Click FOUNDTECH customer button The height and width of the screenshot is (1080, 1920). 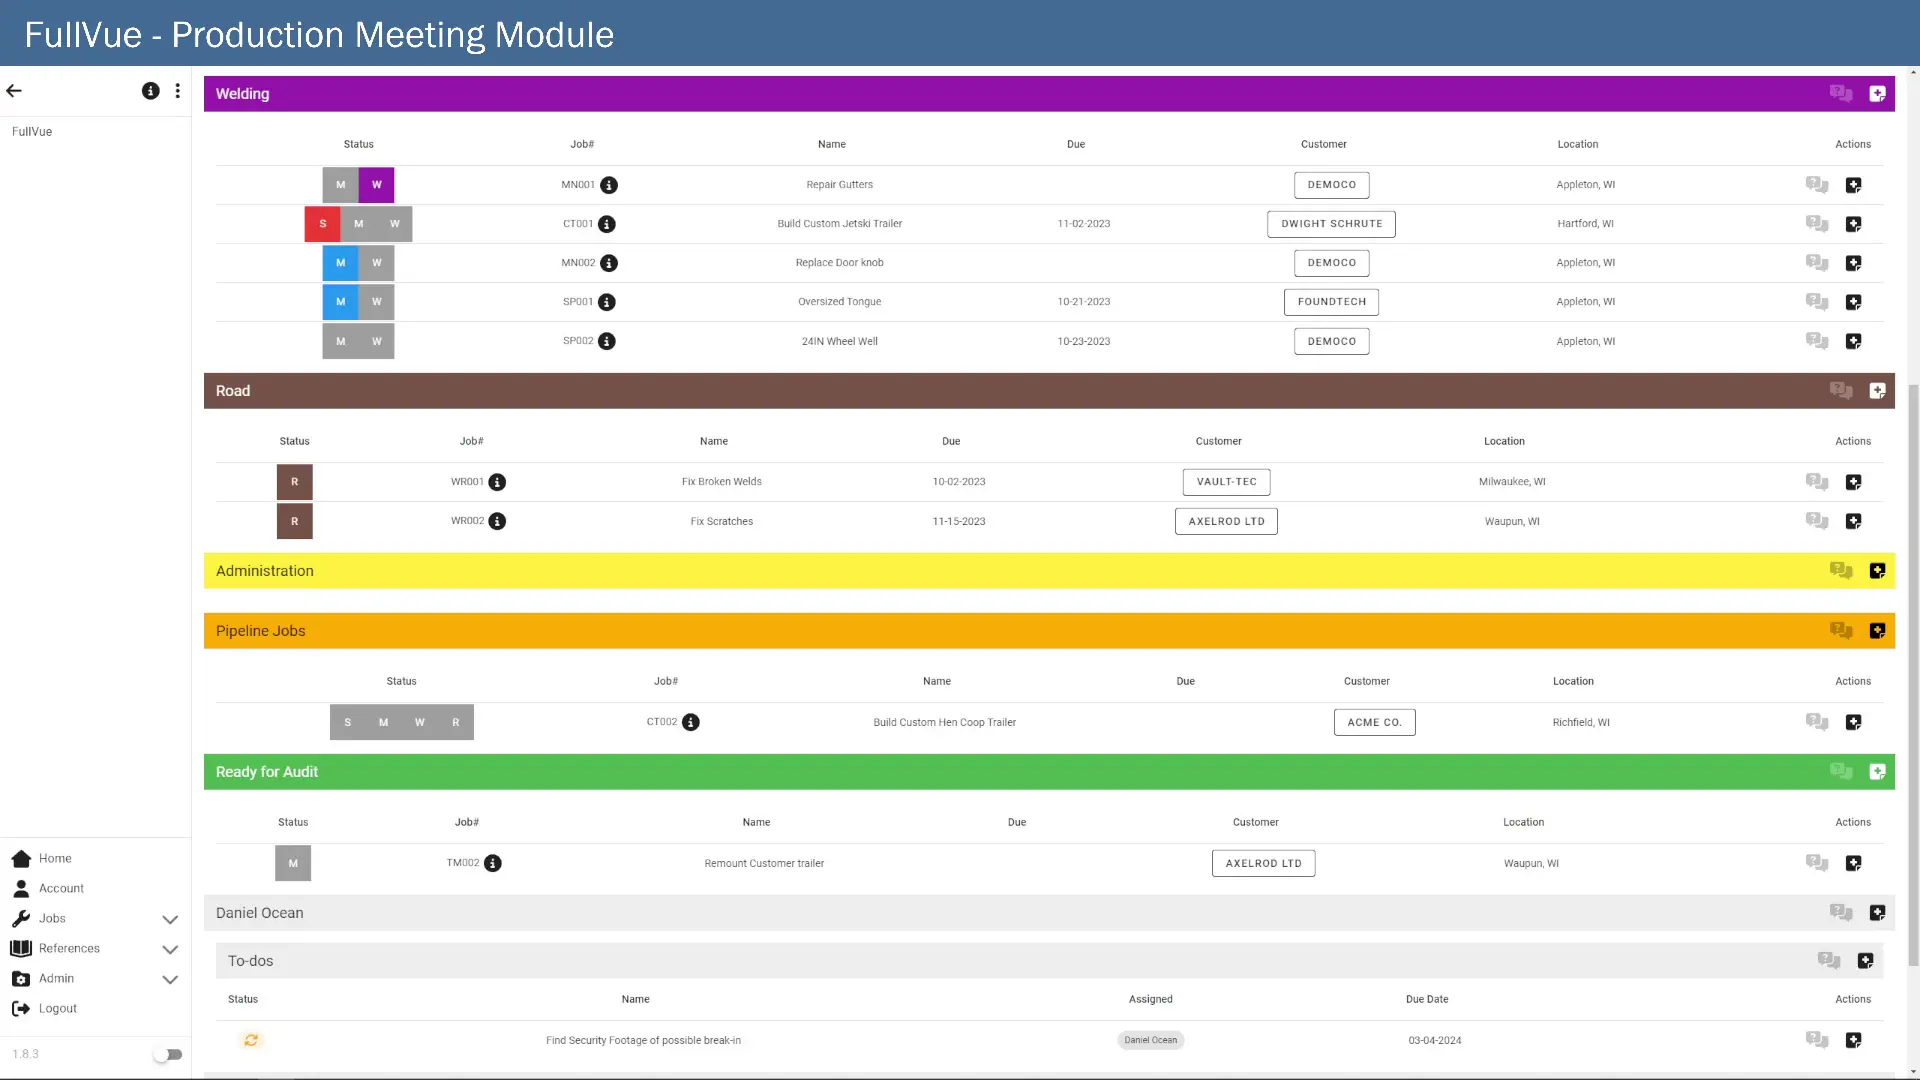(x=1331, y=302)
